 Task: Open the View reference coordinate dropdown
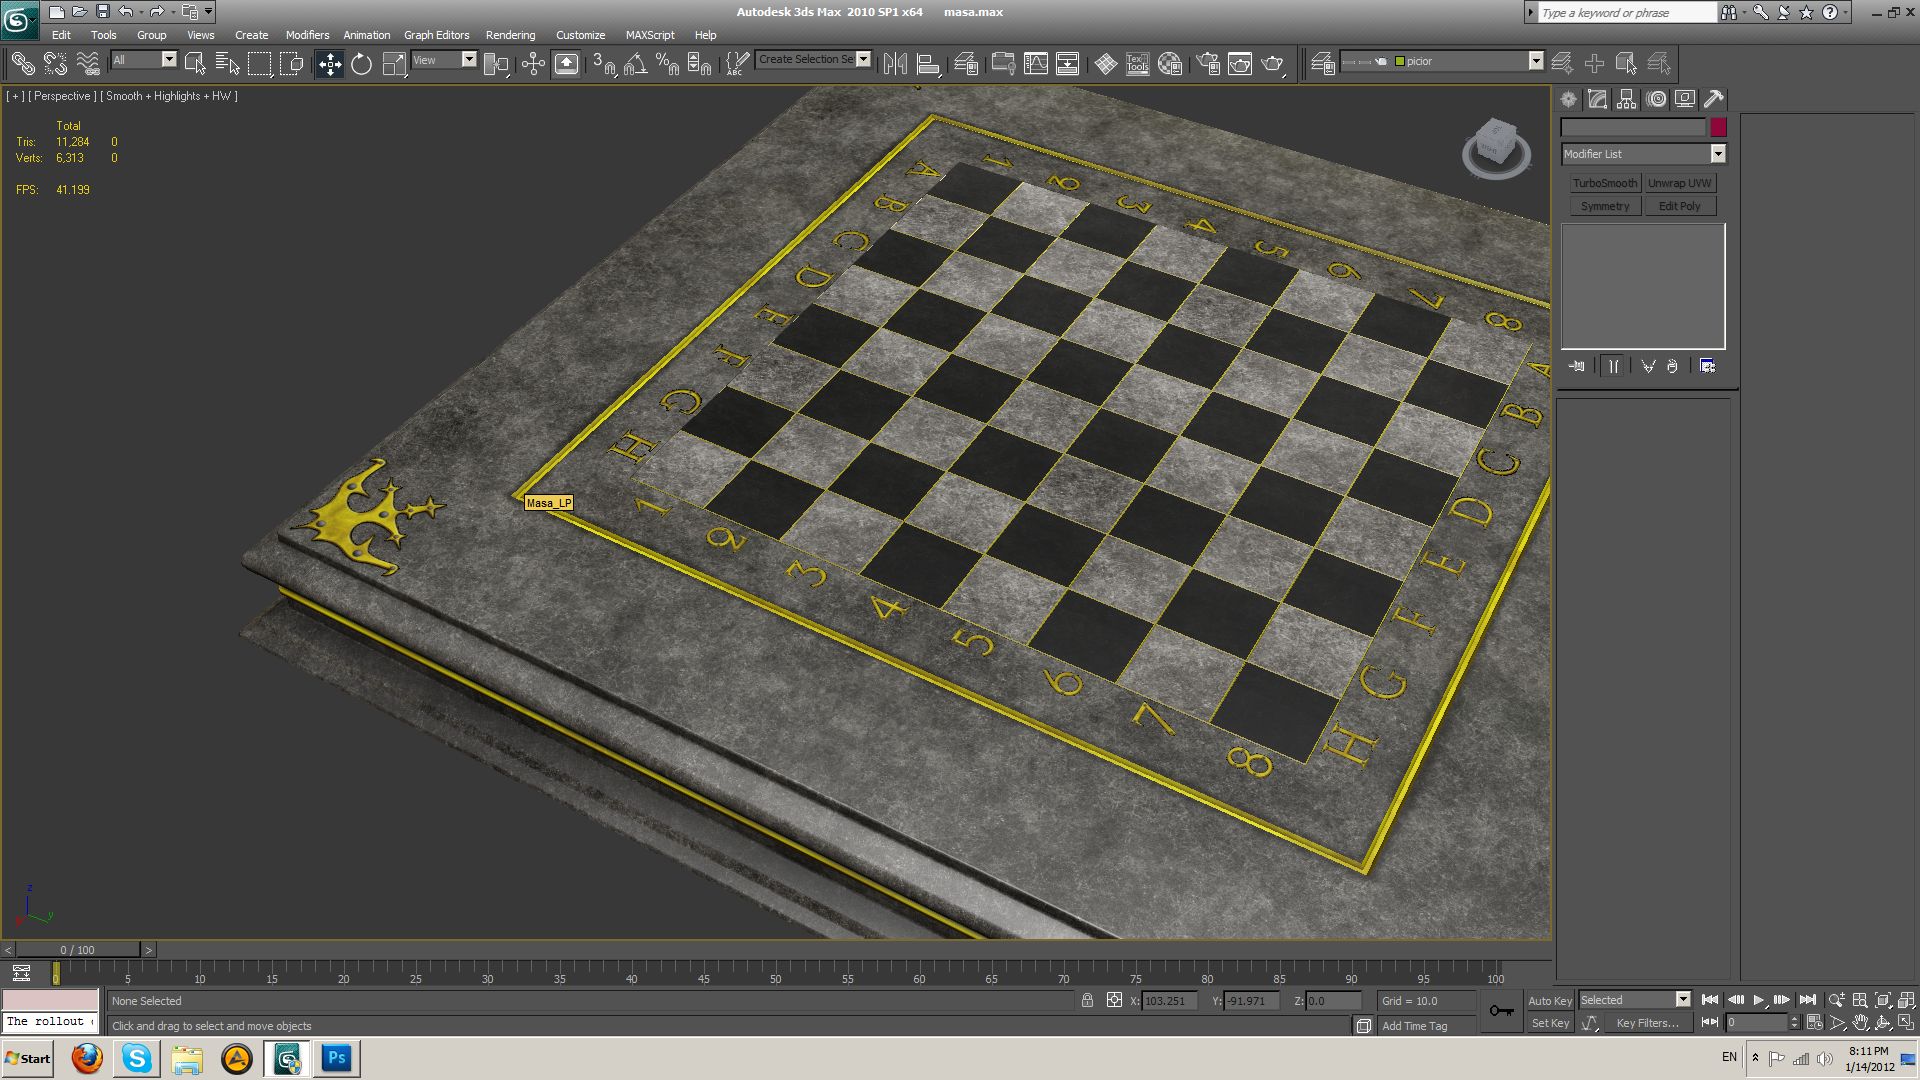click(468, 60)
